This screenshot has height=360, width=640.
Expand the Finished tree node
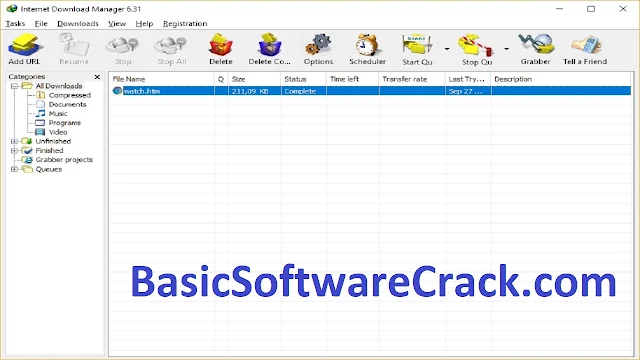point(14,151)
